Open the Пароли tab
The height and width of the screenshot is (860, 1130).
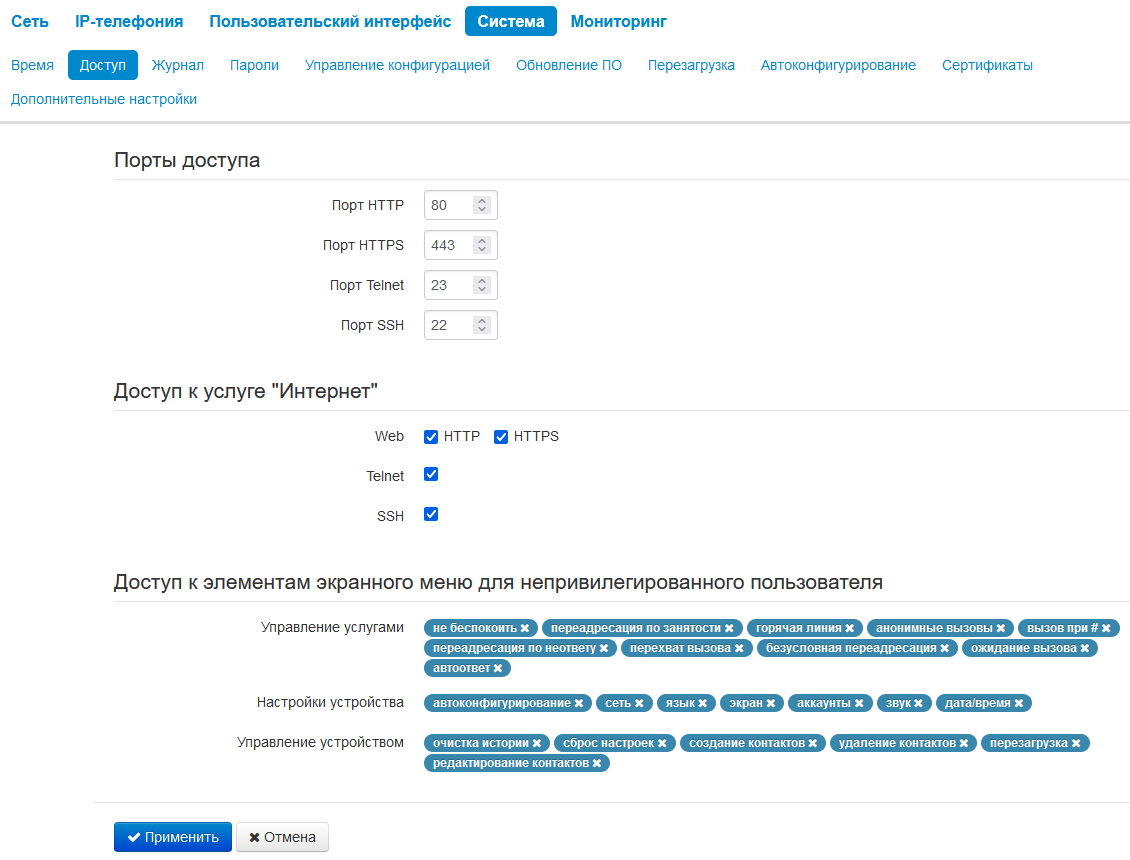point(254,65)
